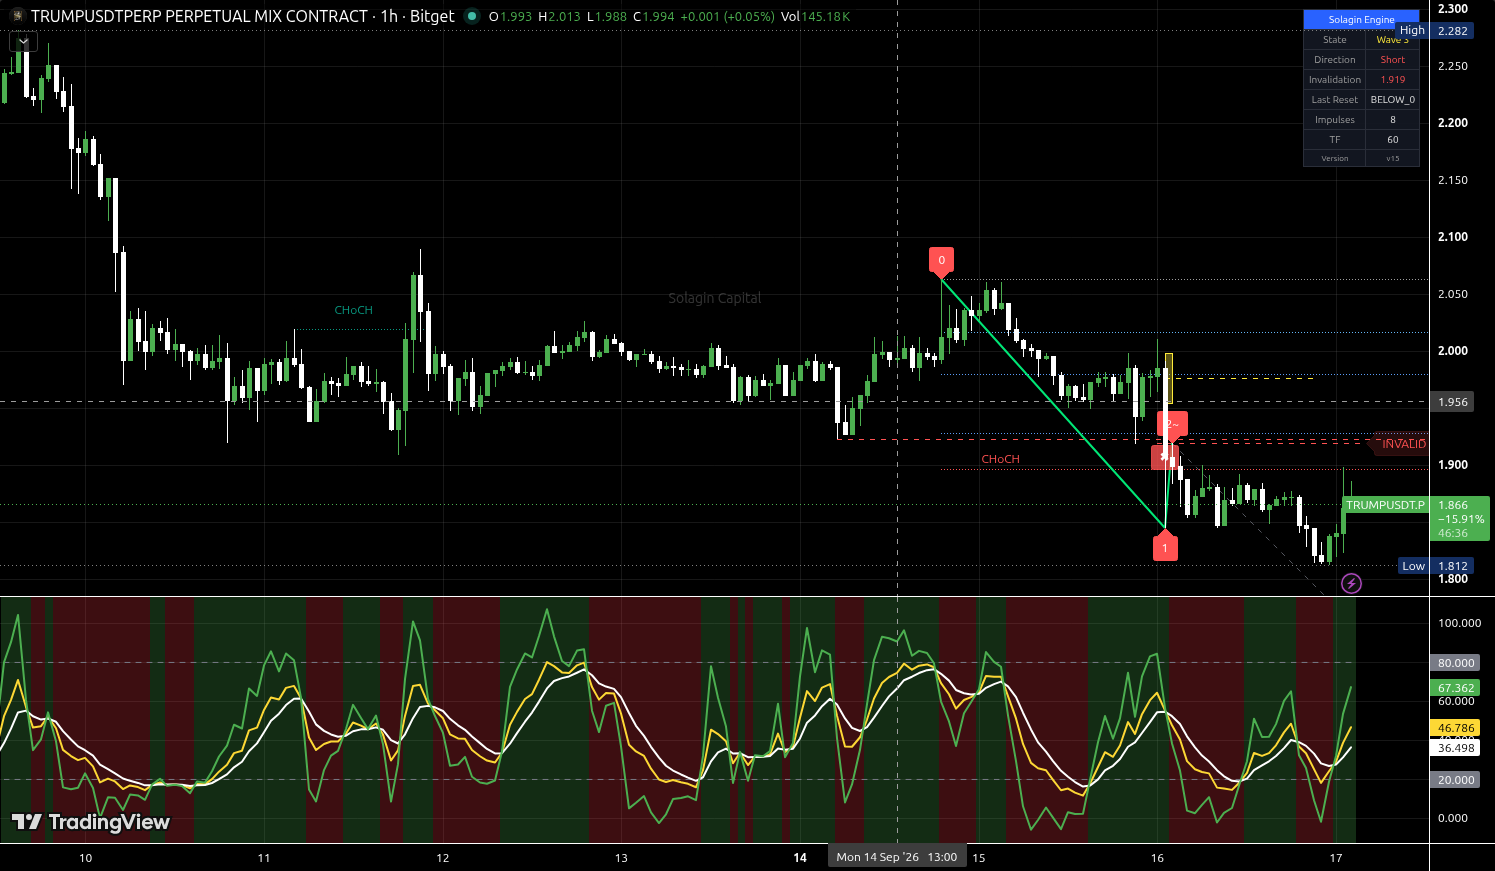Click the Mon 14 Sep '26 13:00 crosshair date label
The image size is (1495, 871).
tap(897, 857)
